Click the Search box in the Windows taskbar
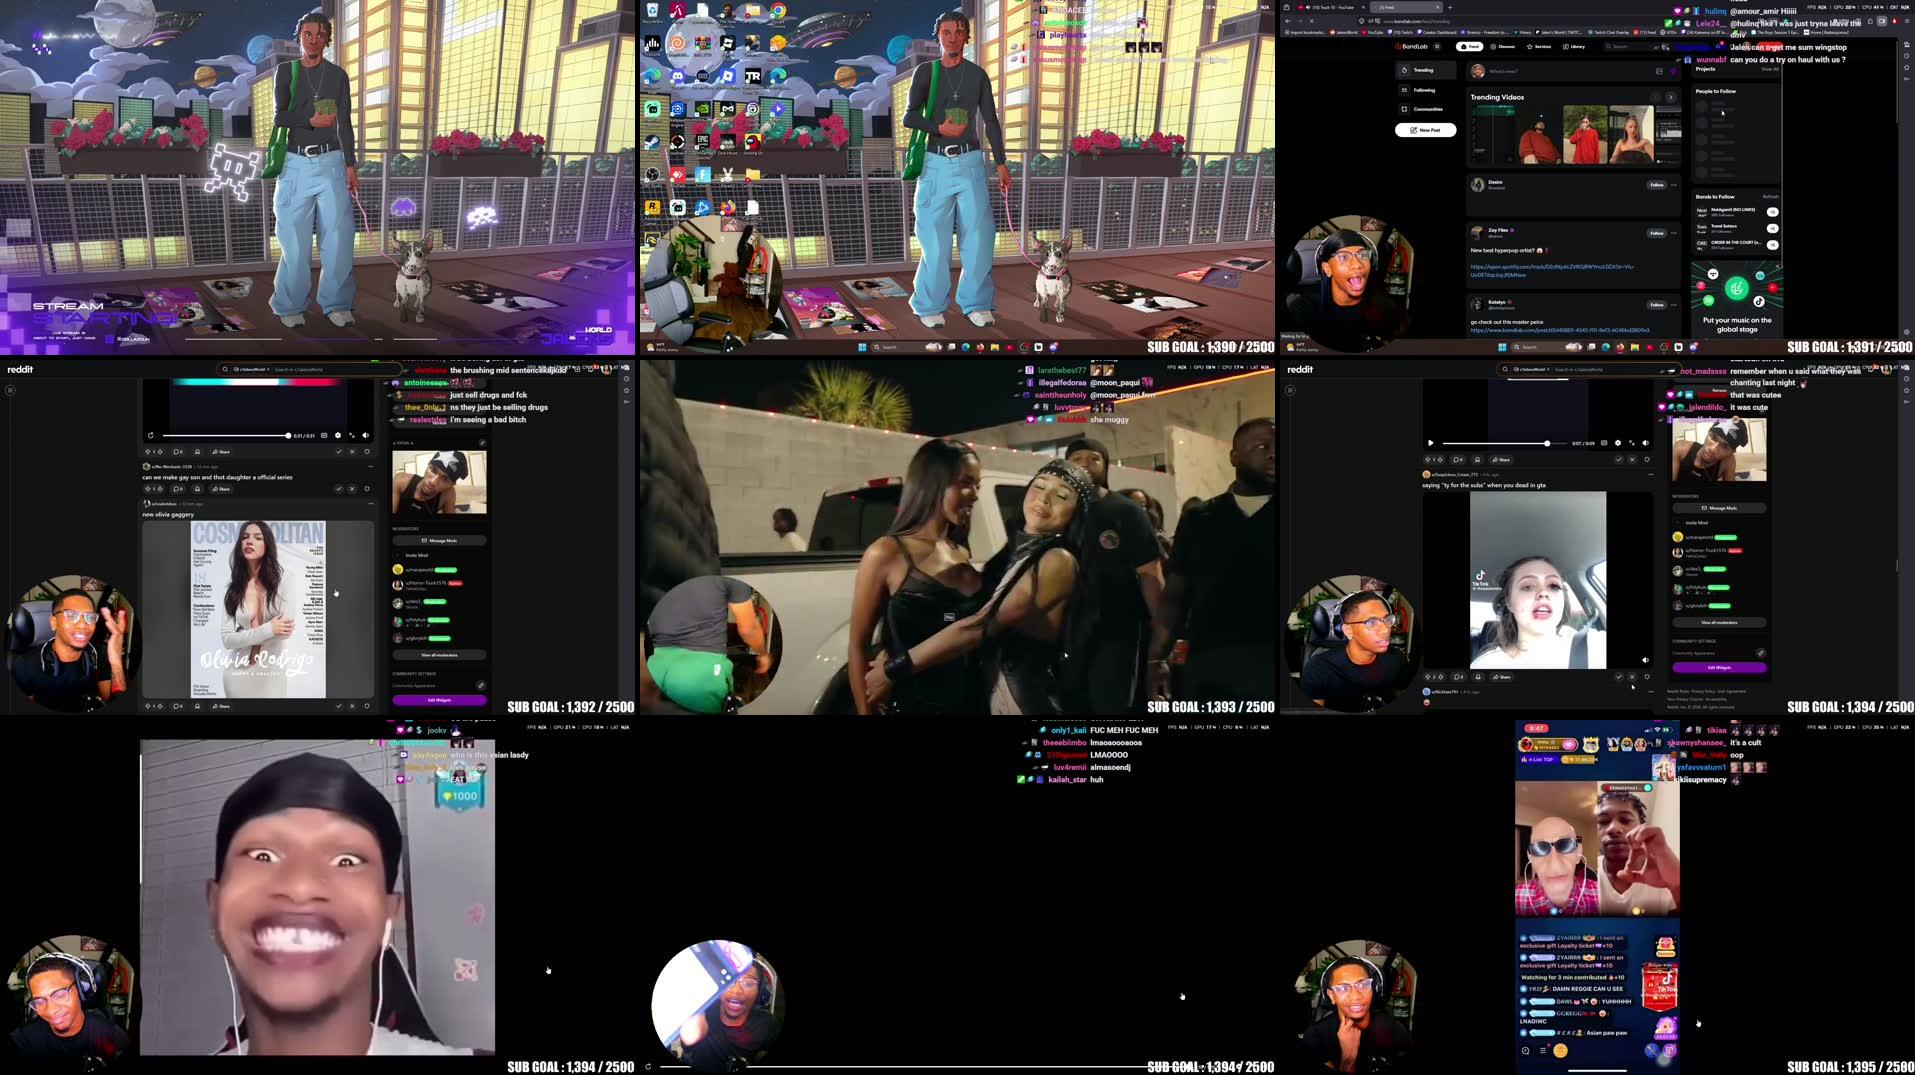Viewport: 1915px width, 1075px height. (888, 346)
